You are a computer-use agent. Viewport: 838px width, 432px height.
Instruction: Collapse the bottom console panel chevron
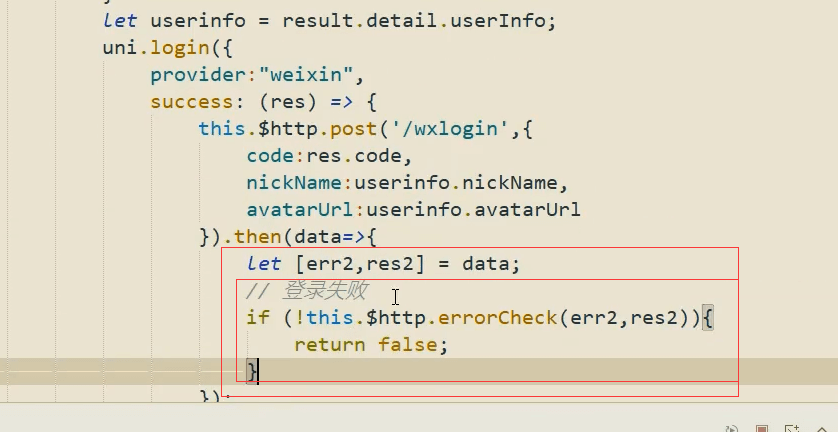pos(822,429)
